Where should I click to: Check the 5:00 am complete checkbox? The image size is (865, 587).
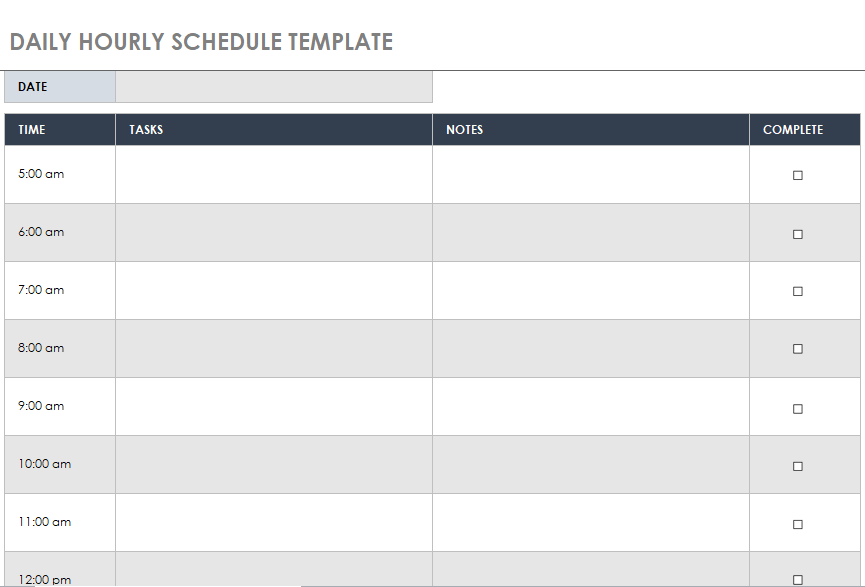pos(798,175)
